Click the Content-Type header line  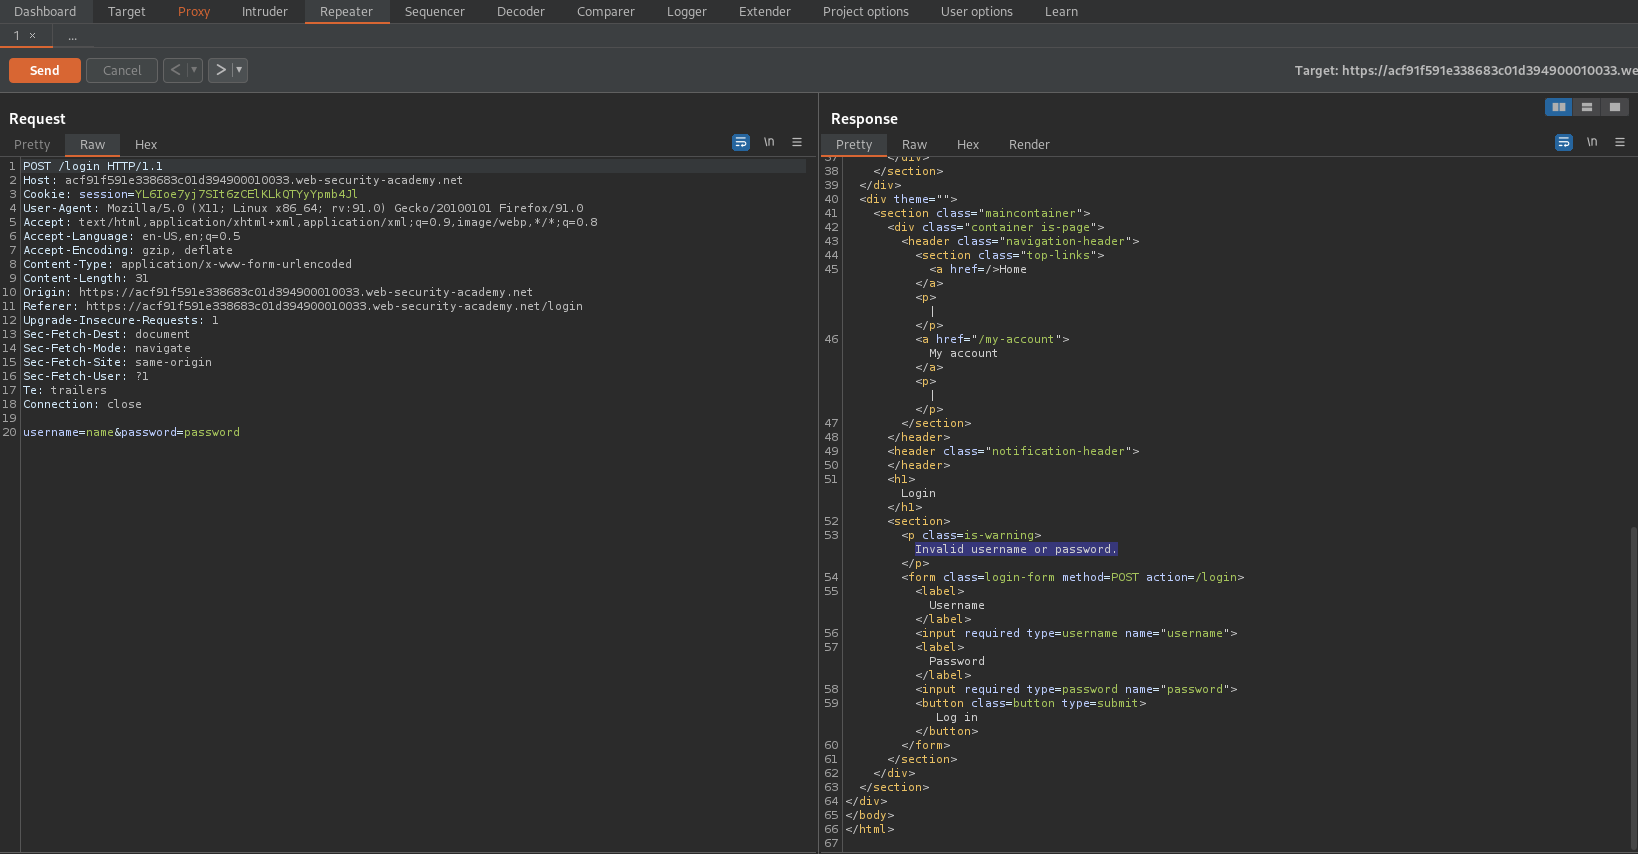point(187,264)
